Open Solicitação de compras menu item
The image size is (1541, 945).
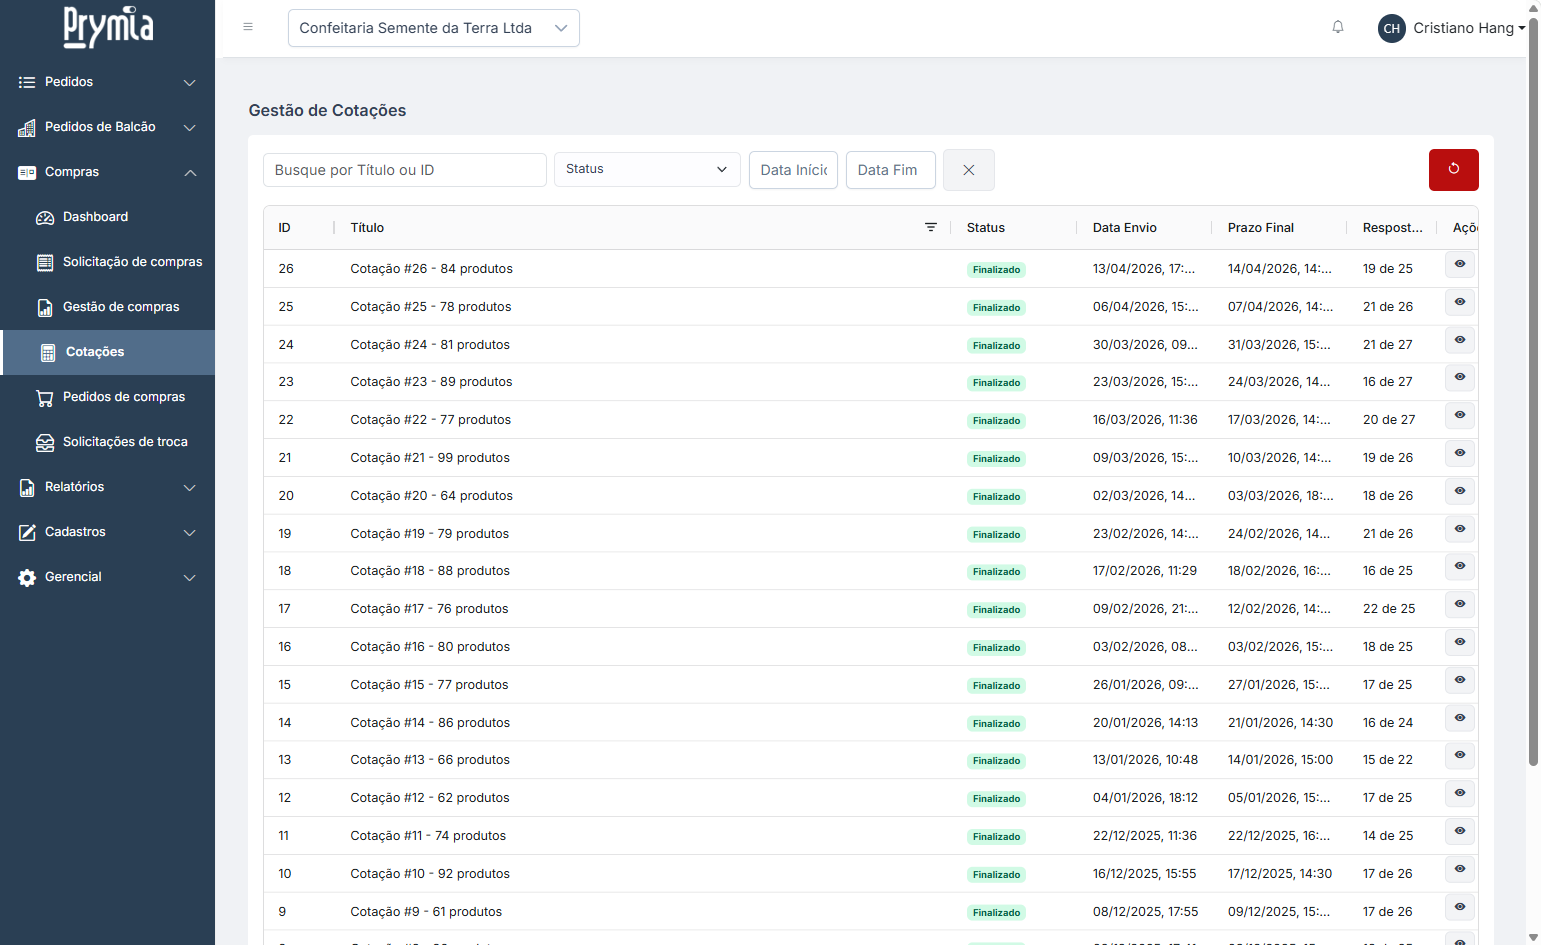(x=132, y=262)
